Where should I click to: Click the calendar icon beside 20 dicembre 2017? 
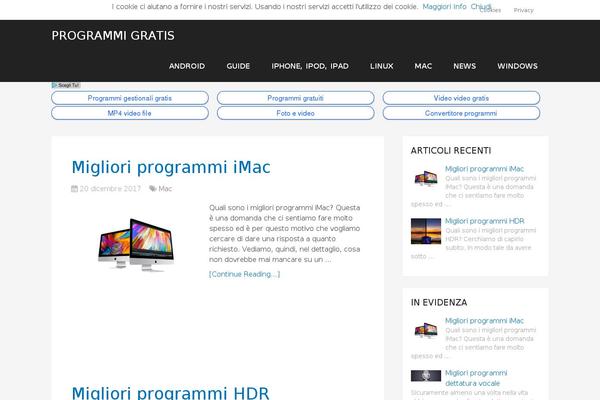(x=75, y=188)
